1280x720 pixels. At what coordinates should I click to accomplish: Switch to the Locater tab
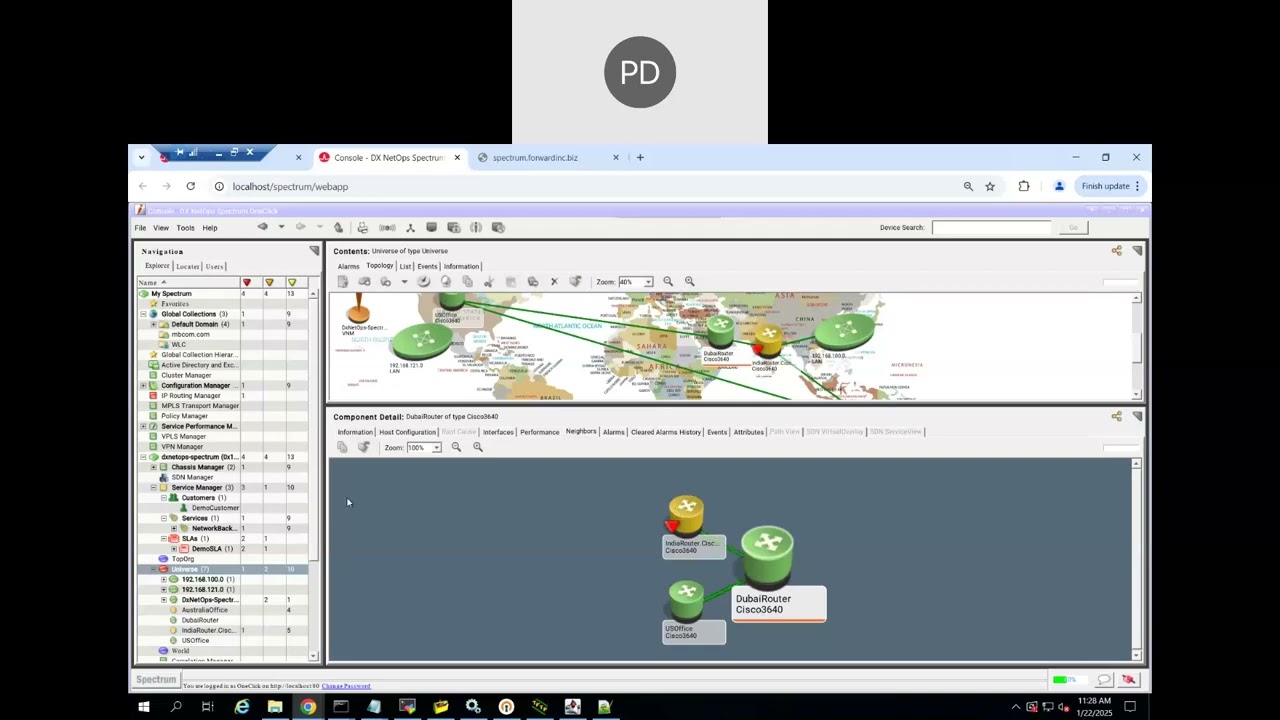click(188, 266)
